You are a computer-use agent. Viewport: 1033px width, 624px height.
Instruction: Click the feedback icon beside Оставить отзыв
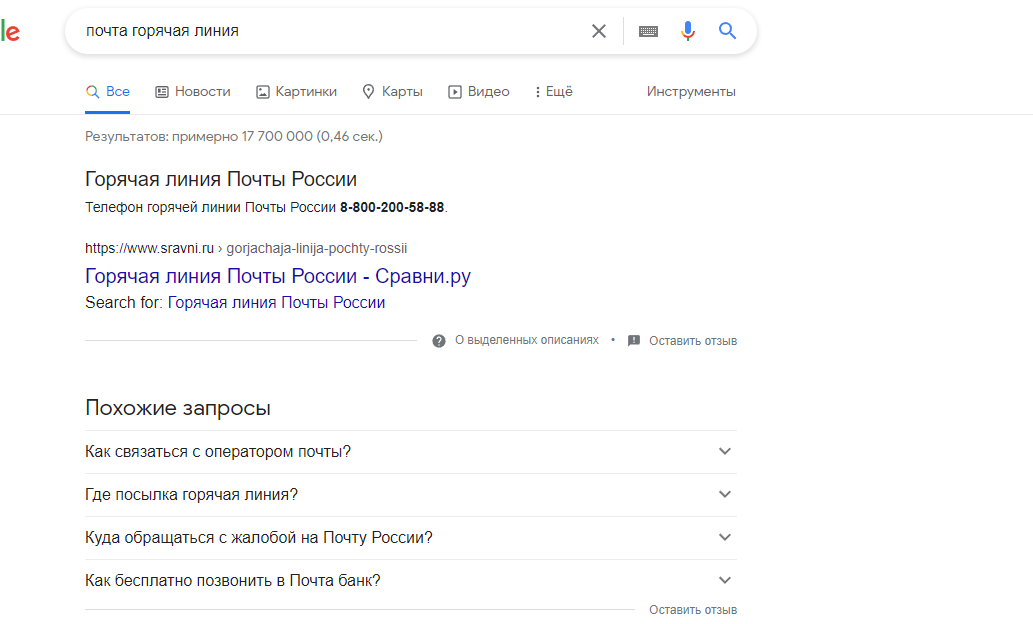(x=634, y=341)
